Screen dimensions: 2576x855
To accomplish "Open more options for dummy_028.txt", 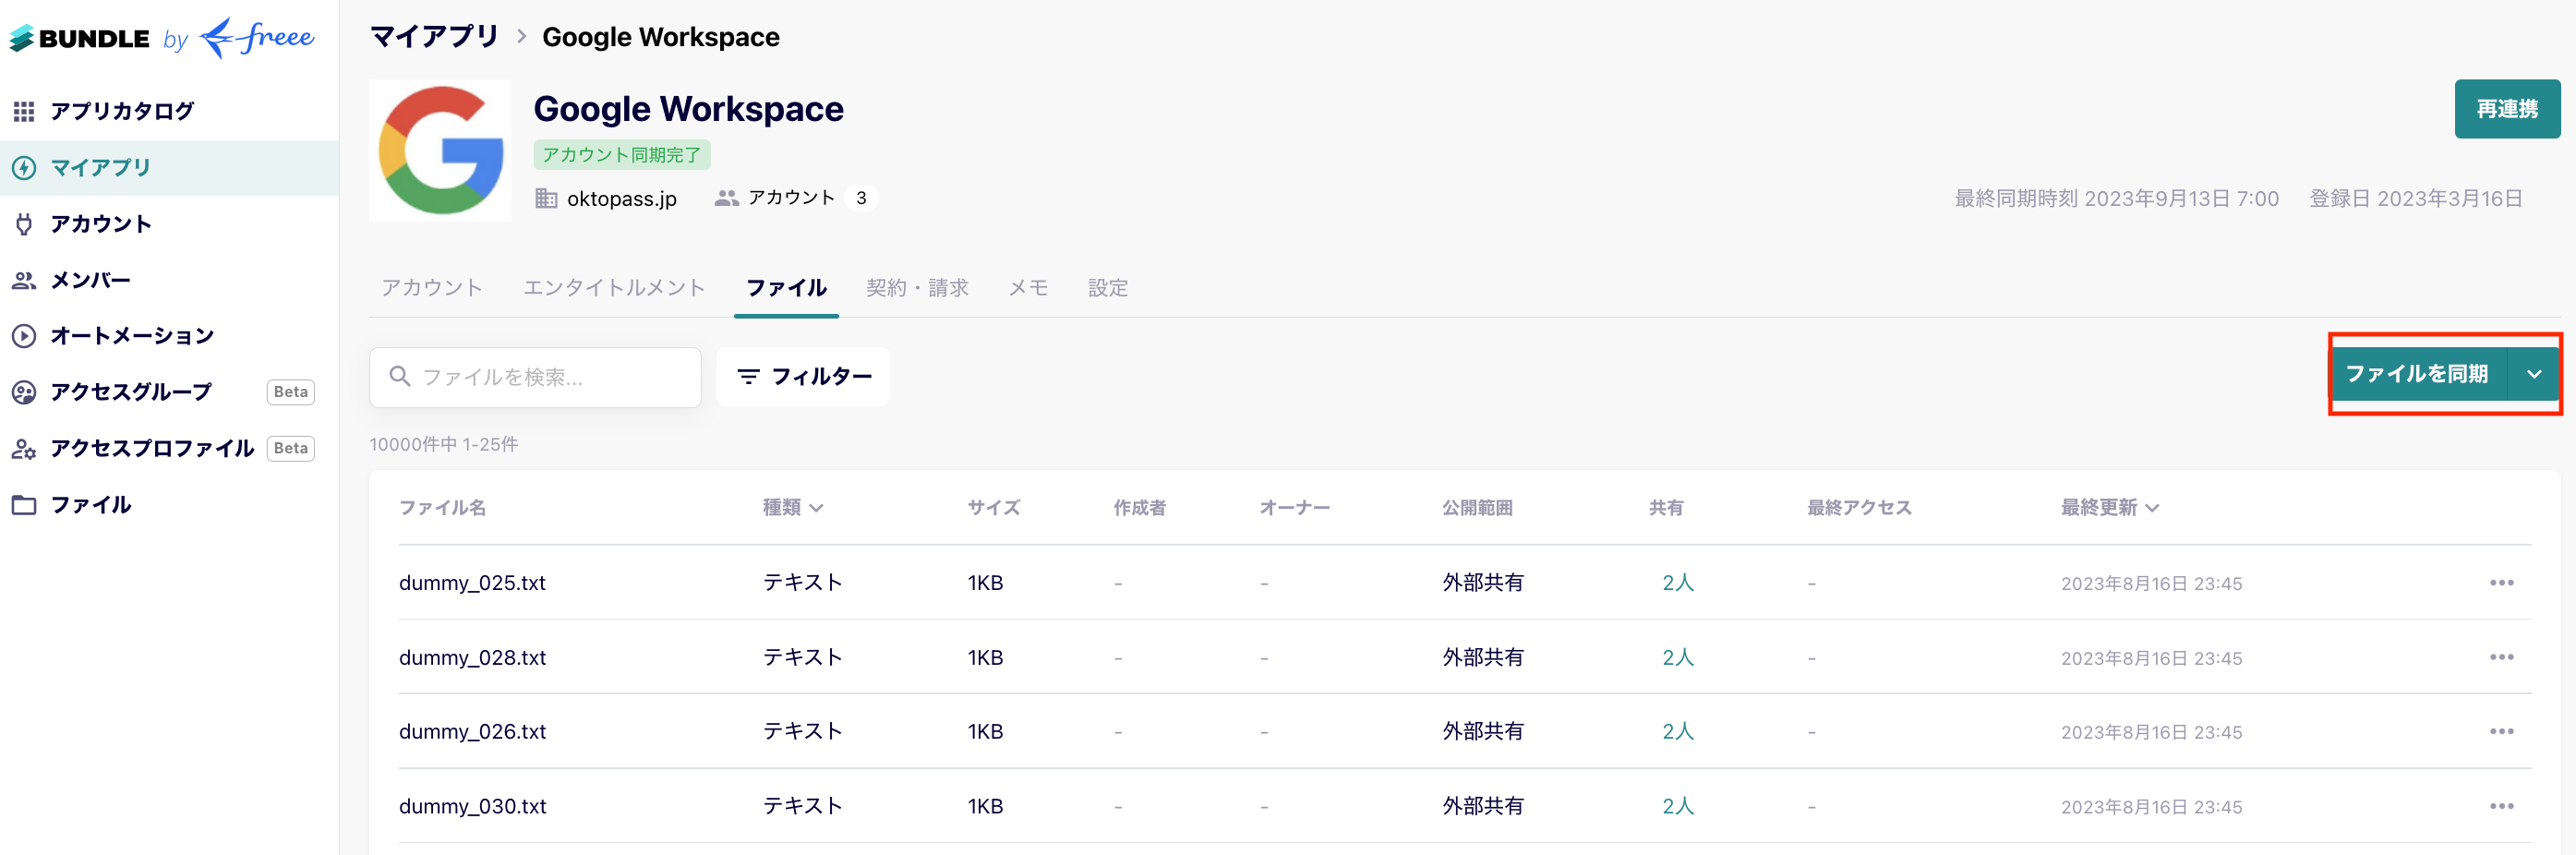I will pos(2502,658).
